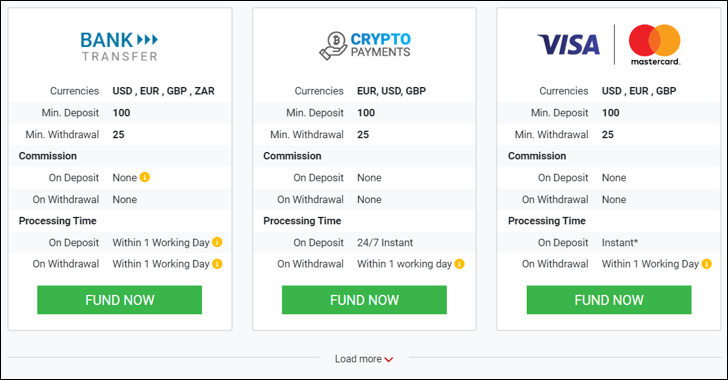Expand the Load more link

click(x=364, y=359)
